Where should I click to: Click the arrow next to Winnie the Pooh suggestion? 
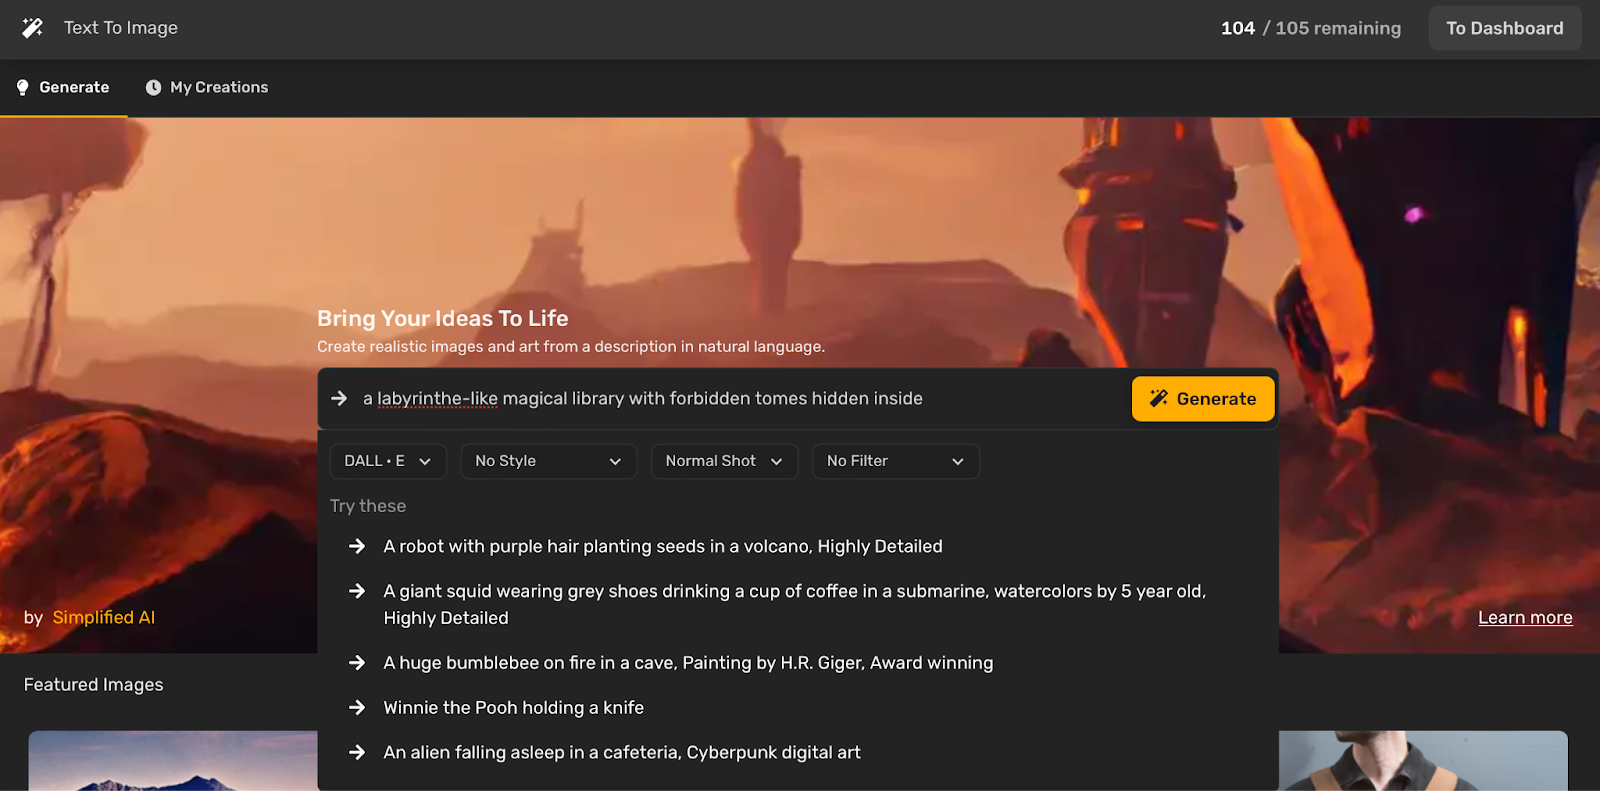(357, 708)
